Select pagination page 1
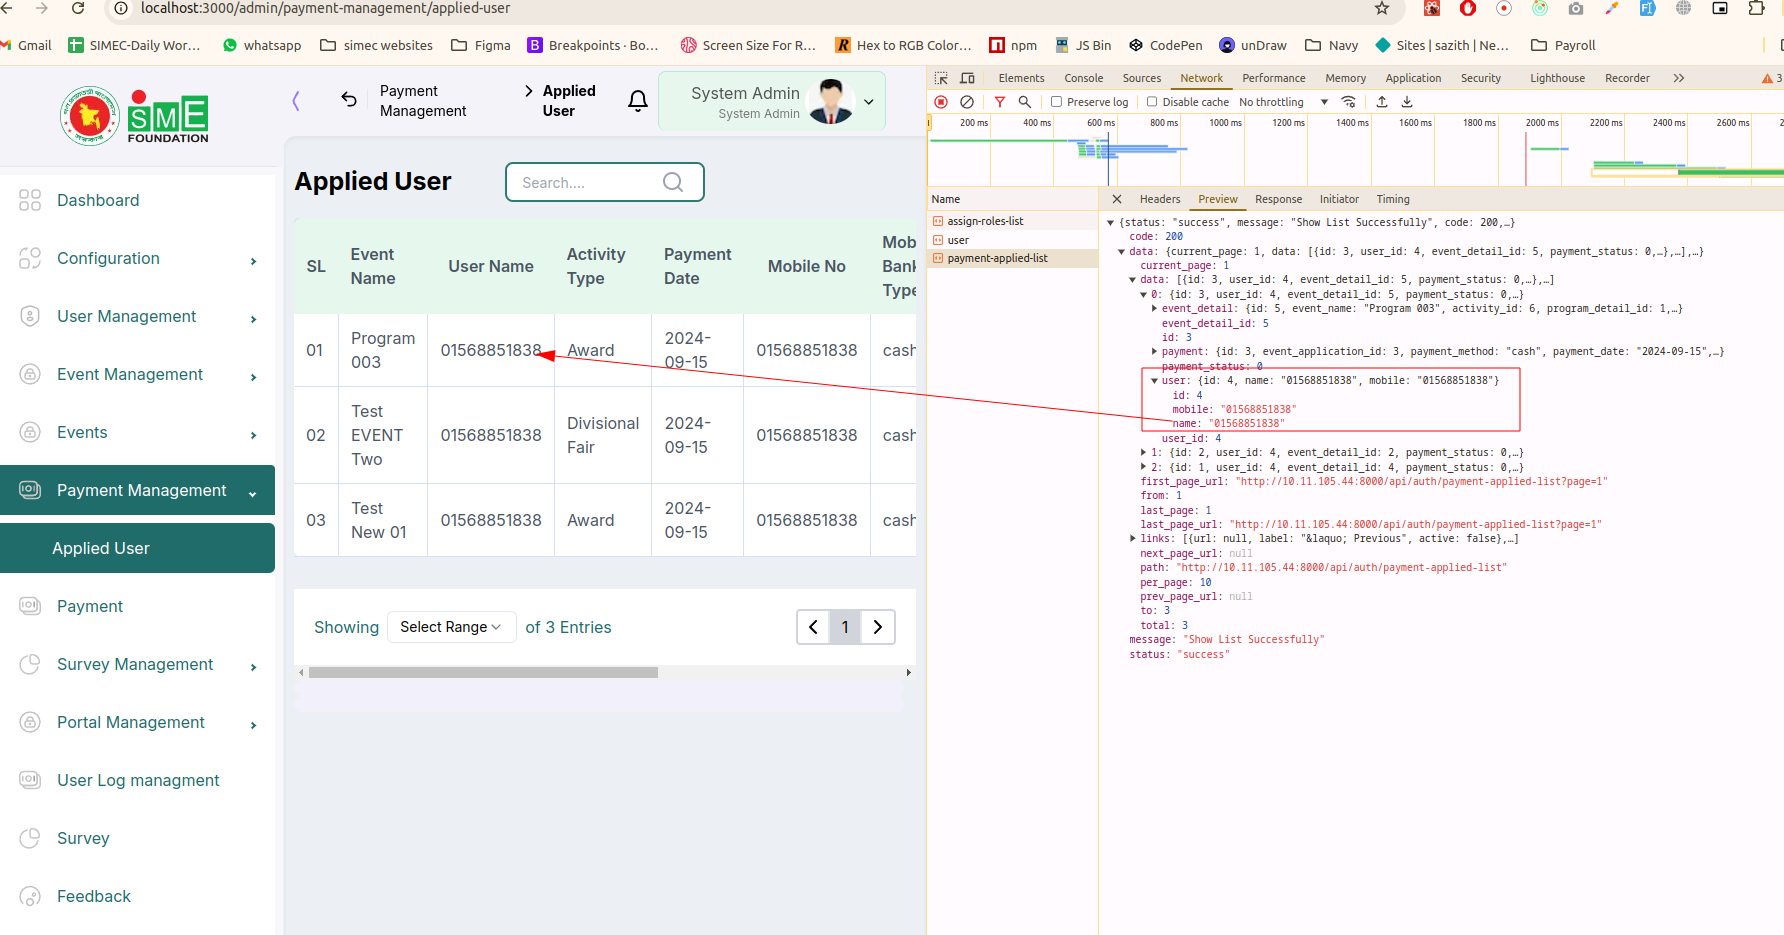Image resolution: width=1784 pixels, height=935 pixels. pyautogui.click(x=845, y=627)
